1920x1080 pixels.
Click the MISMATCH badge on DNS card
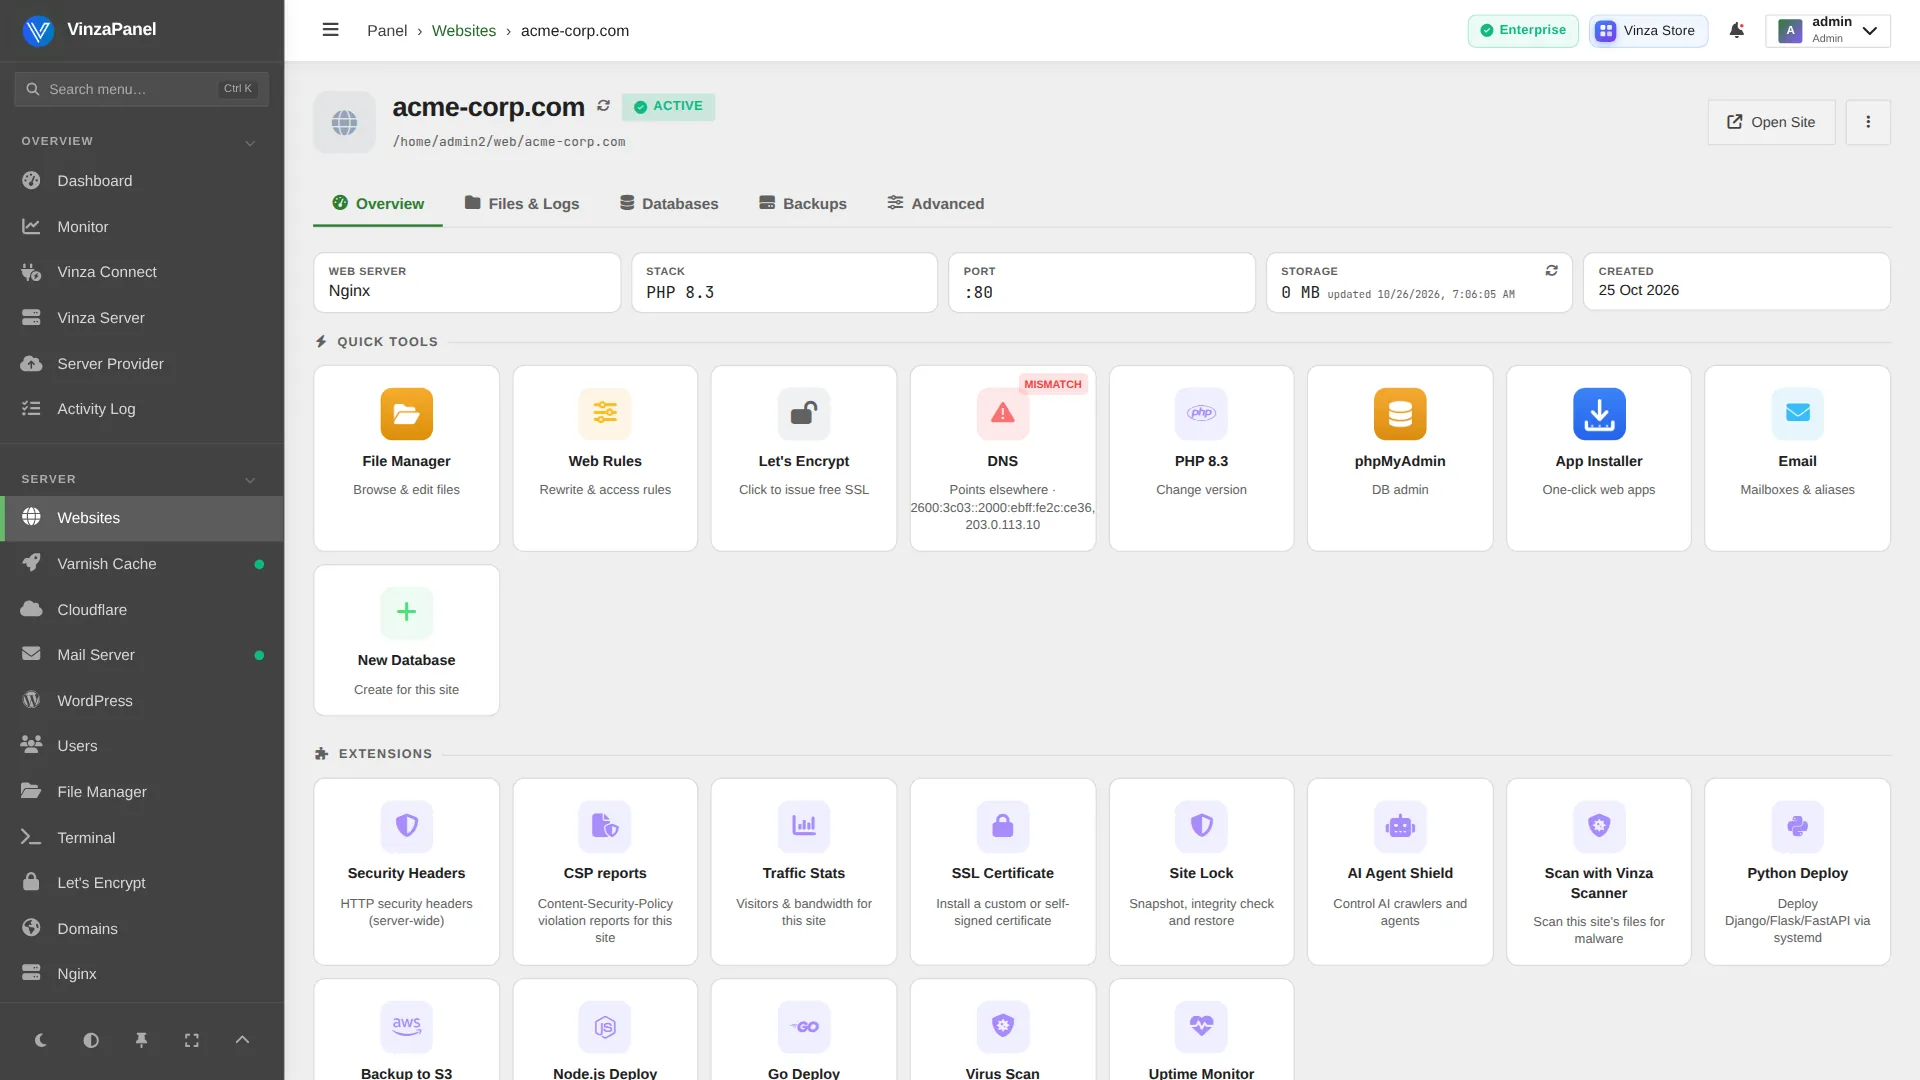click(1052, 384)
